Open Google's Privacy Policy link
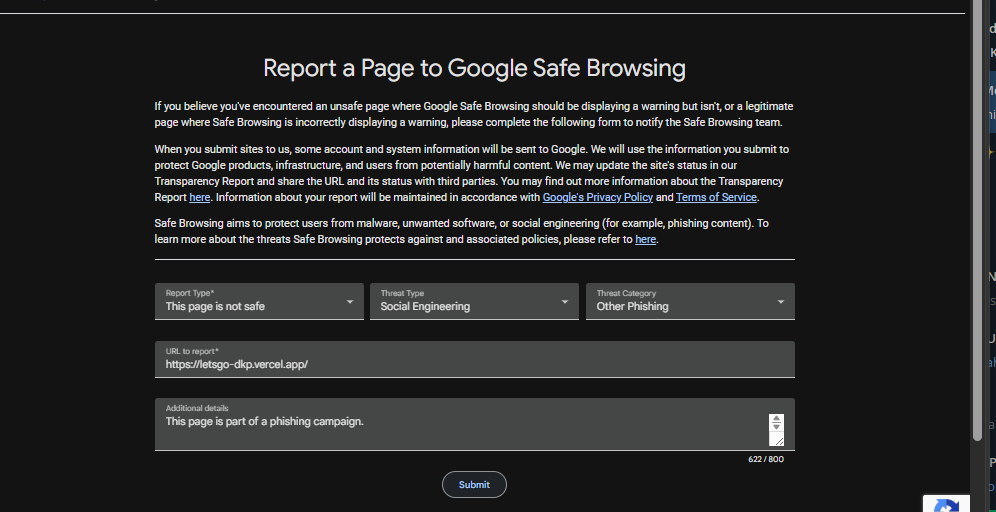Image resolution: width=996 pixels, height=512 pixels. click(x=598, y=198)
